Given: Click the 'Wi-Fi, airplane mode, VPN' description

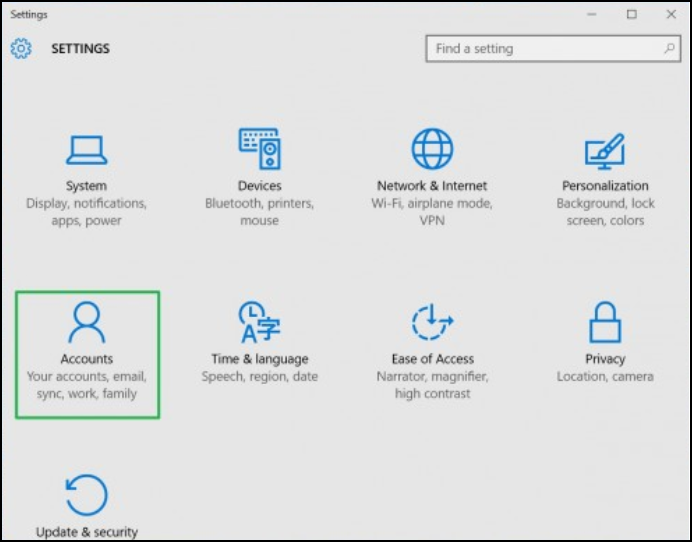Looking at the screenshot, I should (x=432, y=212).
